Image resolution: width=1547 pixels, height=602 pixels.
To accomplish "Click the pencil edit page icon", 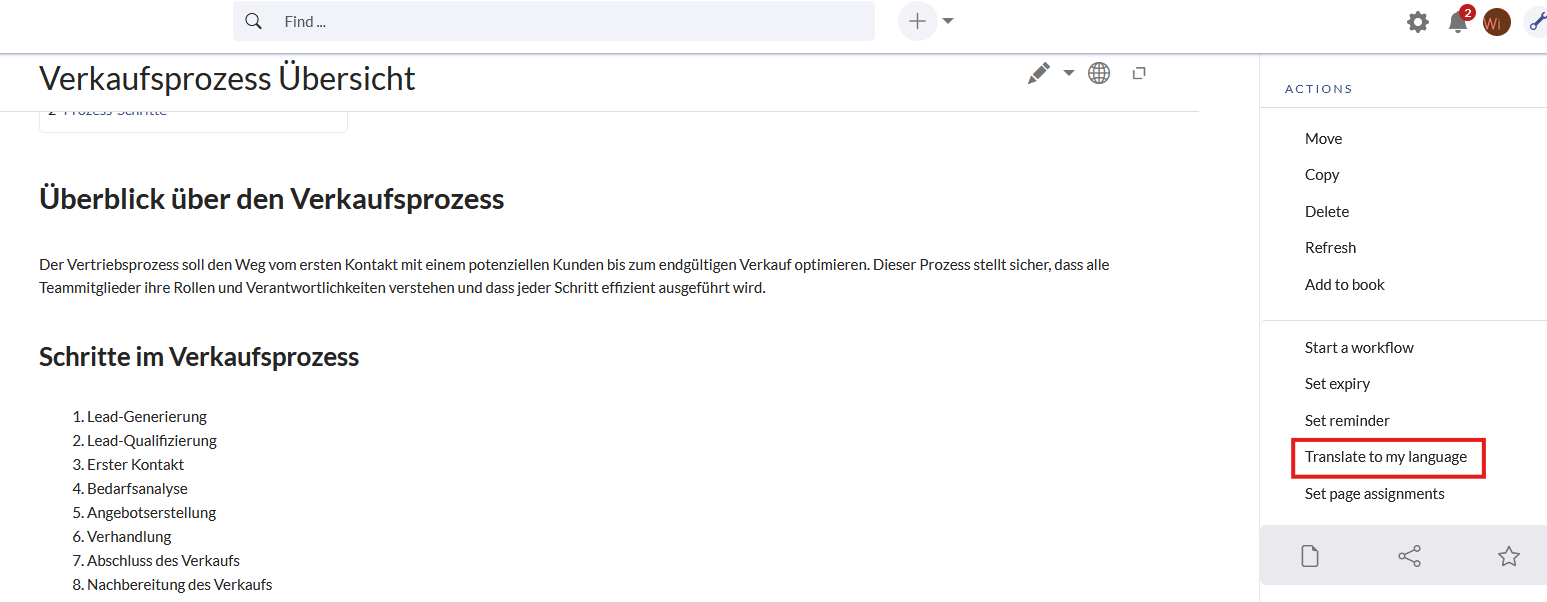I will [1039, 73].
